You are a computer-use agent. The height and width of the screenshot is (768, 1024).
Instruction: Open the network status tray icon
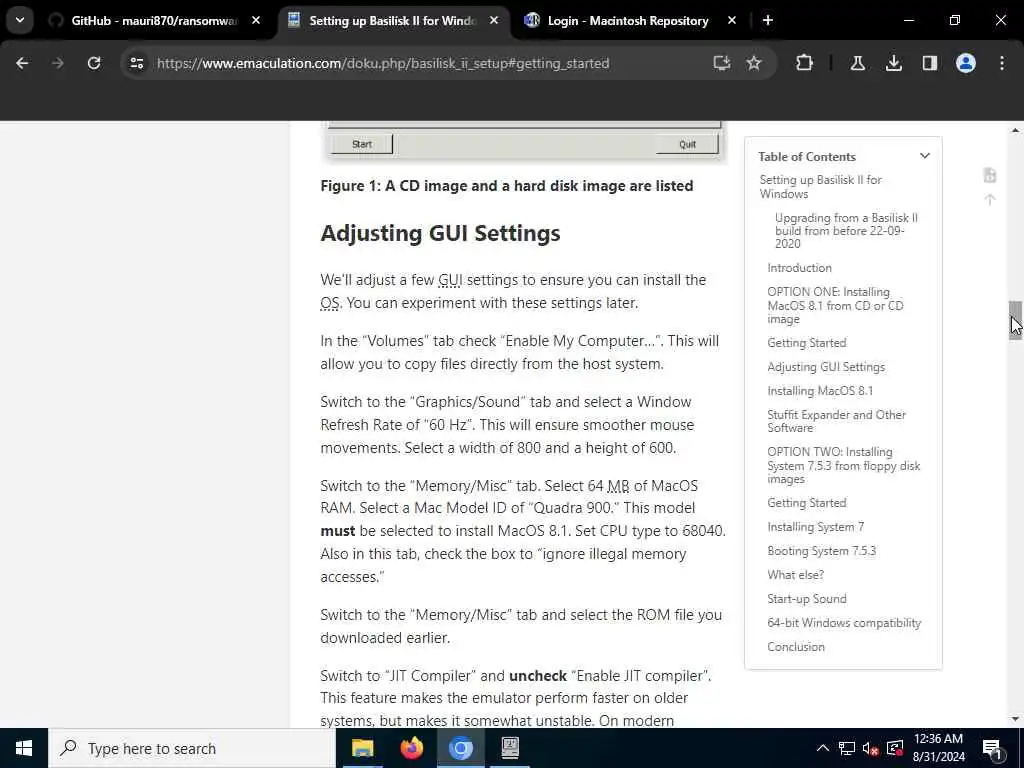pyautogui.click(x=847, y=748)
